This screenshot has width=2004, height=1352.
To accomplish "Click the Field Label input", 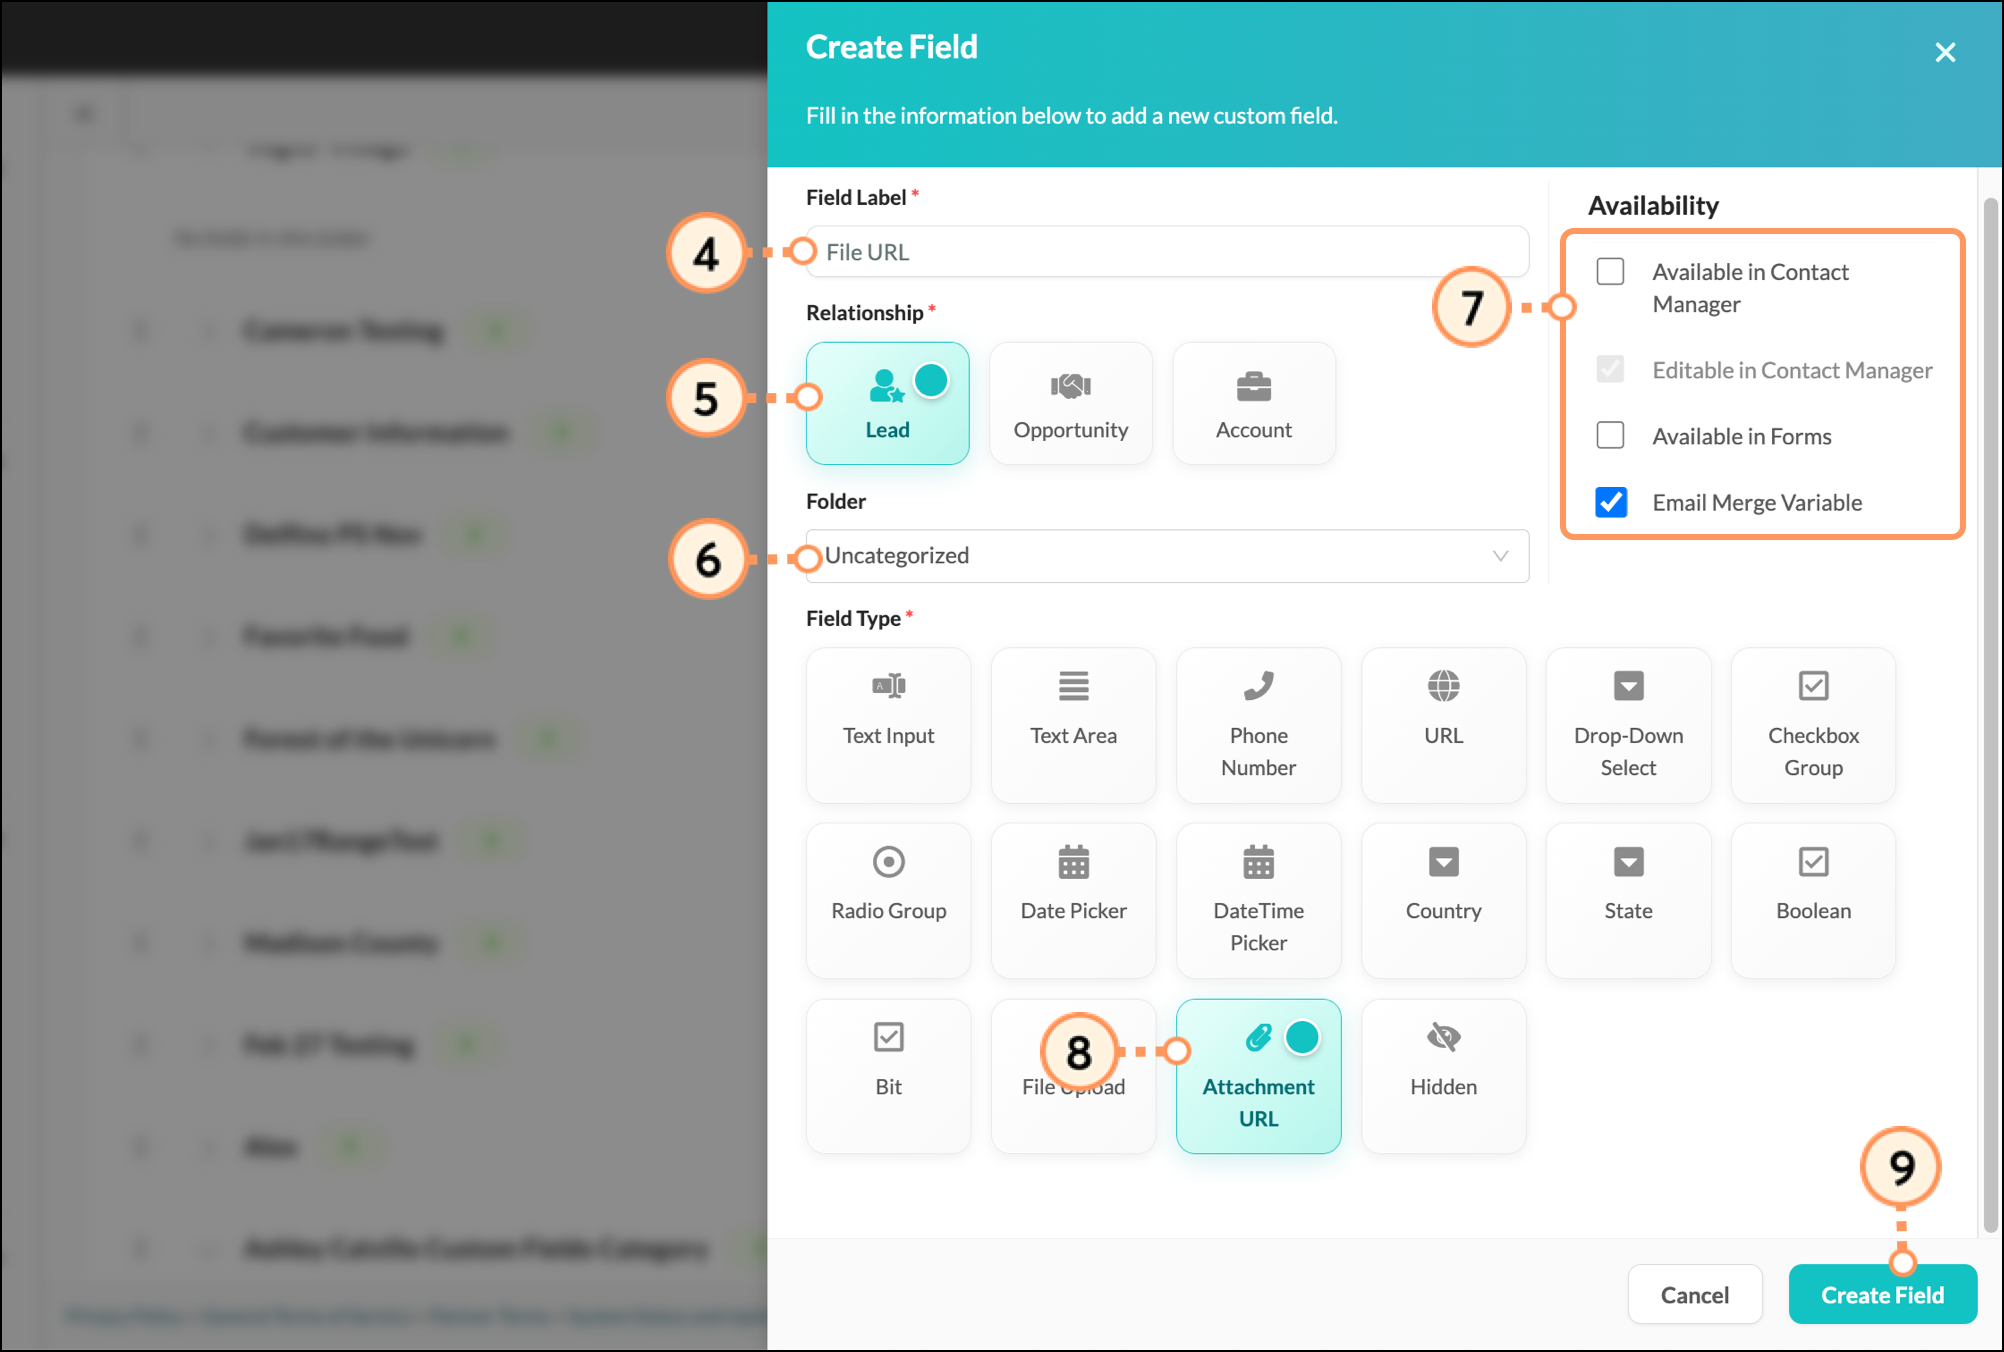I will pos(1167,252).
